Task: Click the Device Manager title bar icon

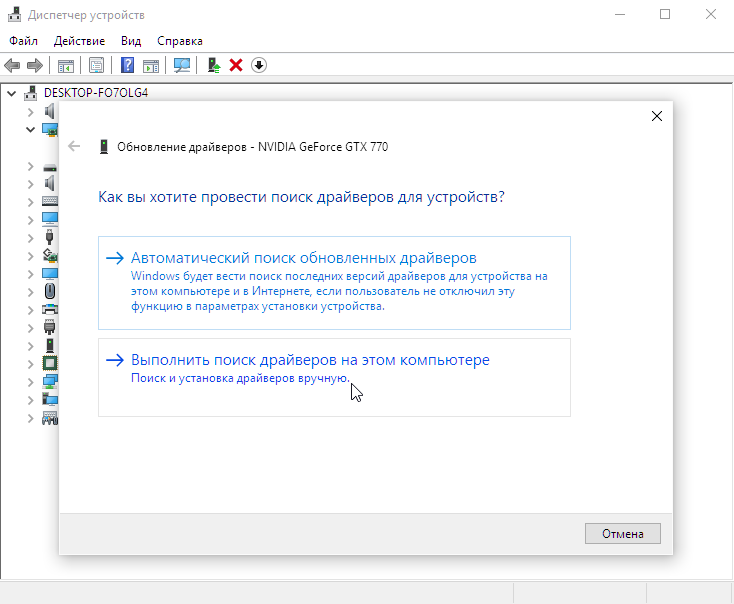Action: [x=15, y=15]
